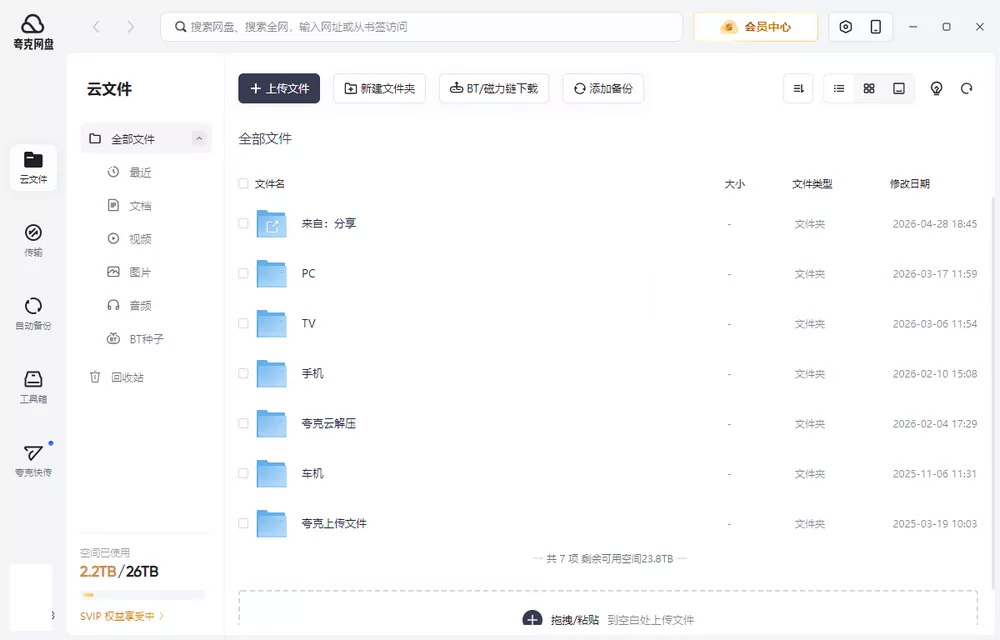Open the 自动备份 sidebar section
This screenshot has width=1000, height=640.
point(33,314)
